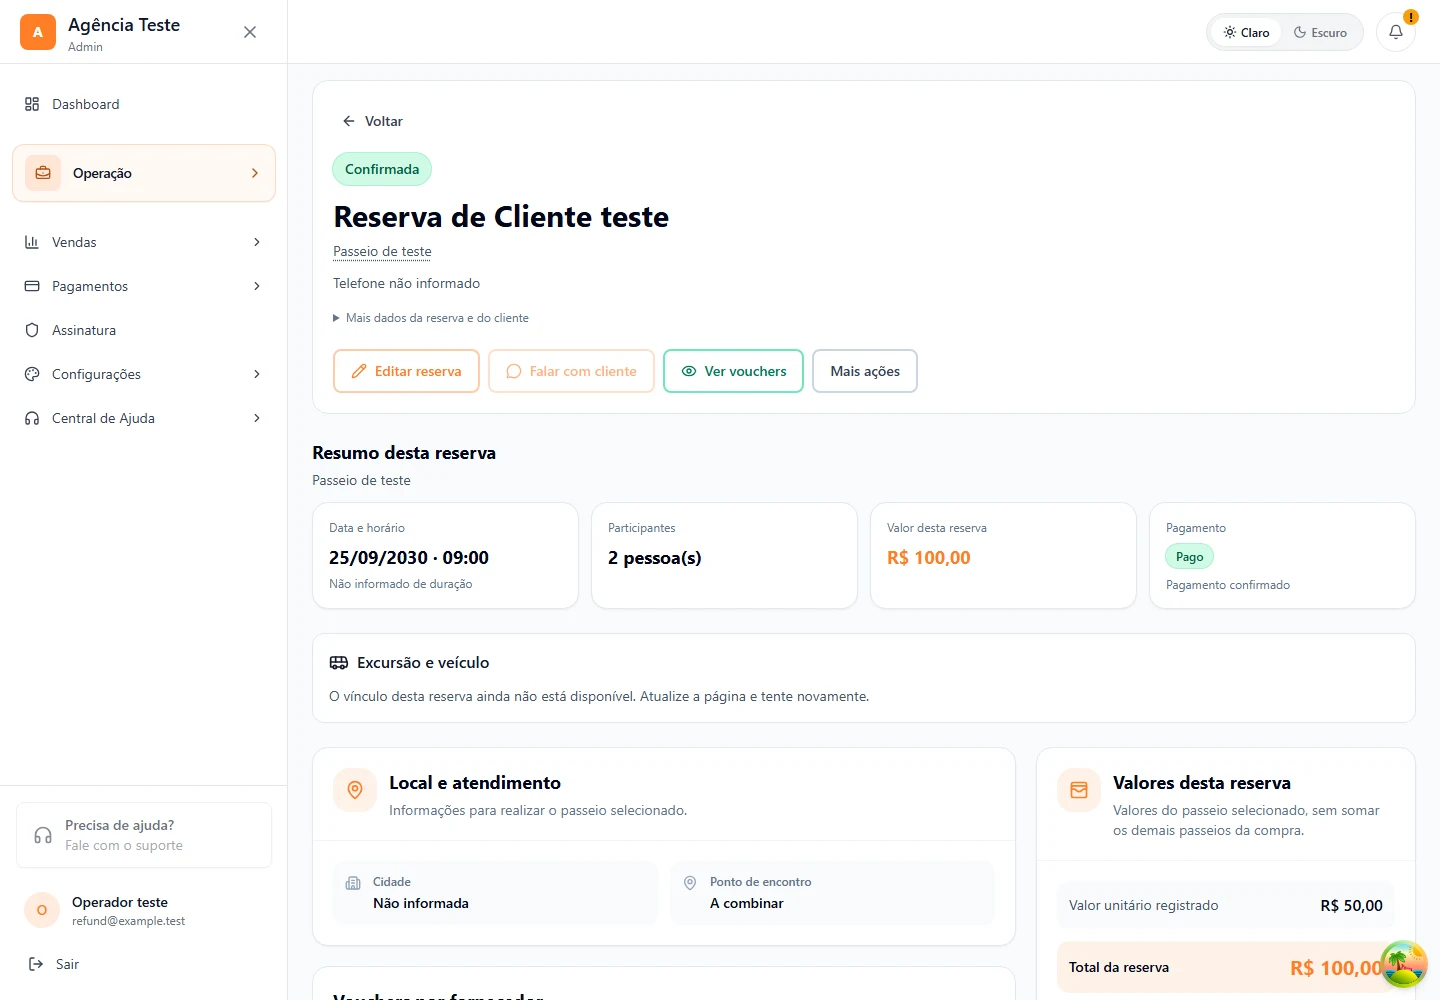Open the Precisa de ajuda support card
Image resolution: width=1440 pixels, height=1000 pixels.
144,835
